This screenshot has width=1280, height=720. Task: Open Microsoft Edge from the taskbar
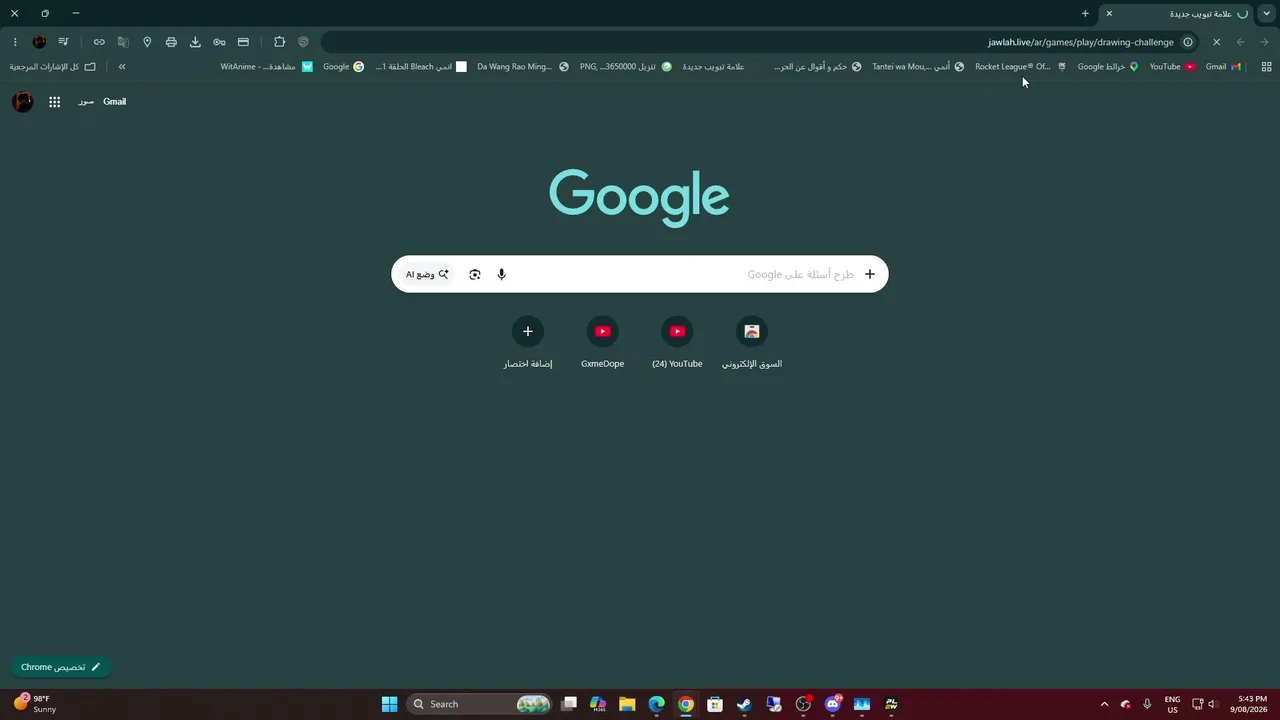(656, 704)
